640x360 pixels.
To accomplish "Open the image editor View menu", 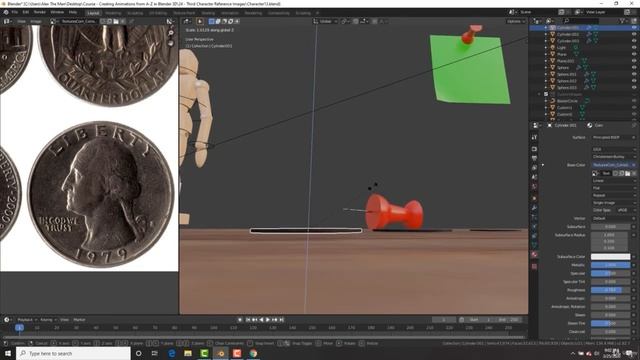I will 21,21.
